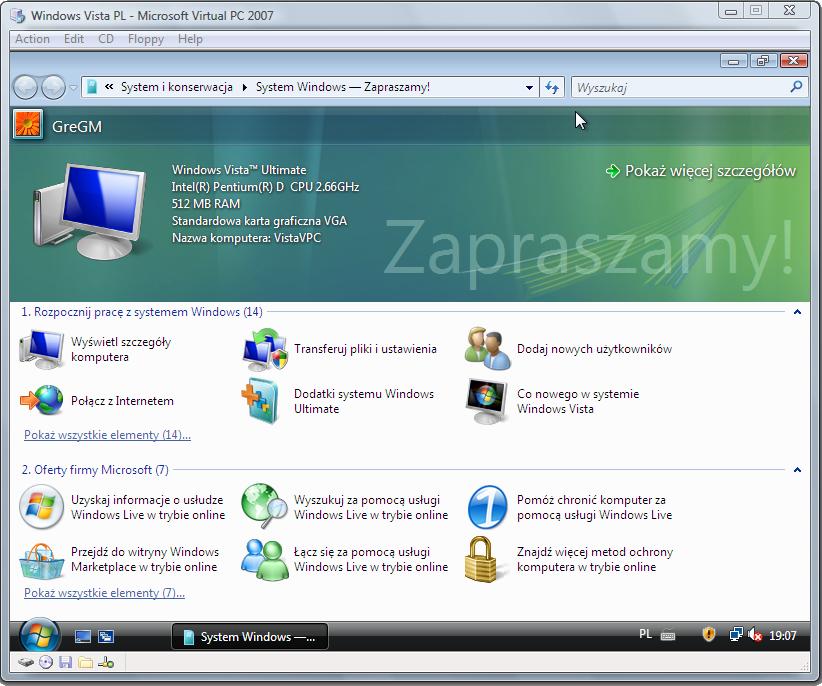
Task: Open the Edit menu
Action: [74, 39]
